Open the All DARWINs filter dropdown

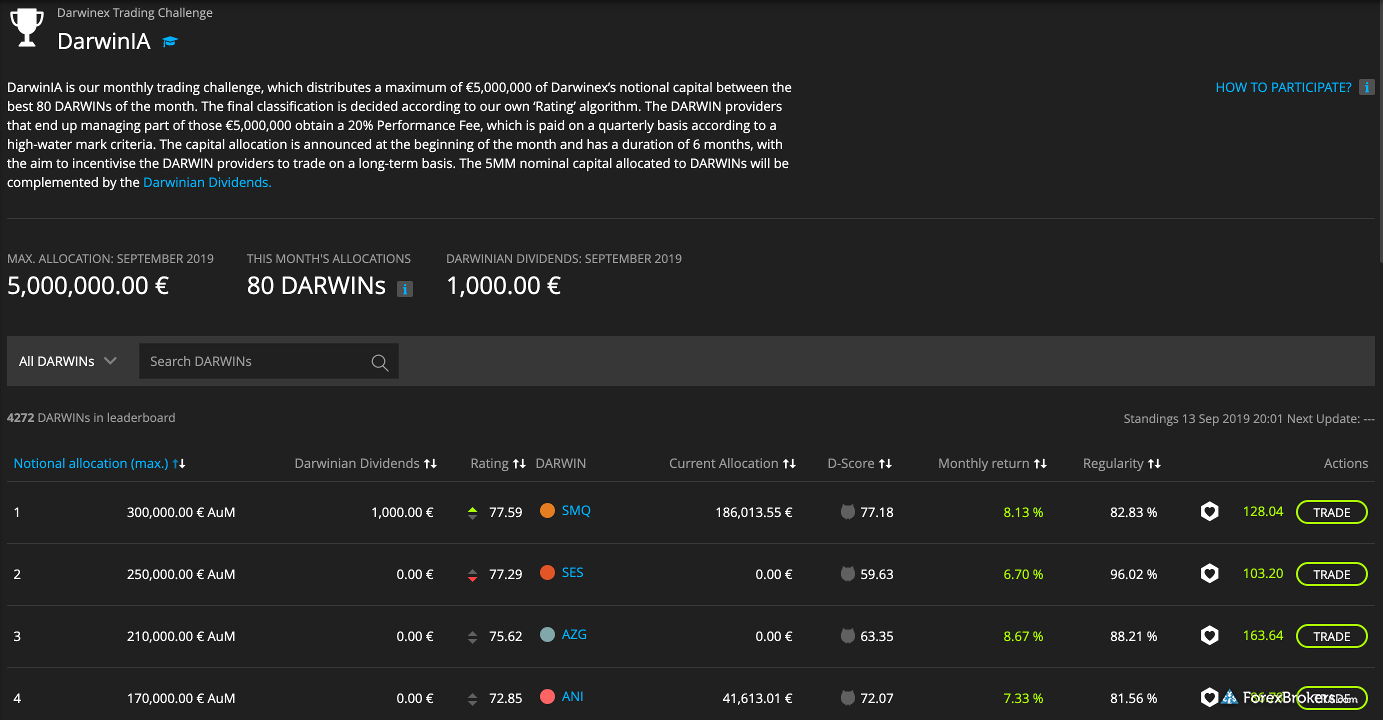(x=68, y=361)
